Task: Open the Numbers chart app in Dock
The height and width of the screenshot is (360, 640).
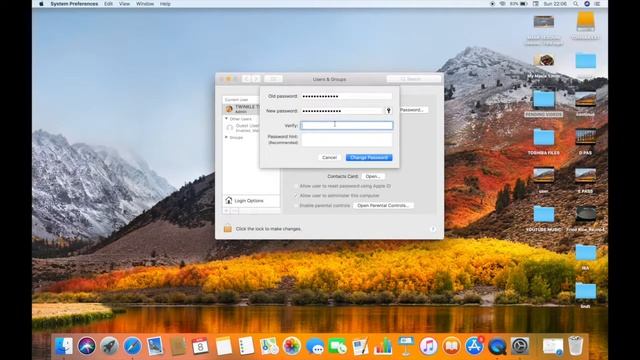Action: pyautogui.click(x=383, y=347)
